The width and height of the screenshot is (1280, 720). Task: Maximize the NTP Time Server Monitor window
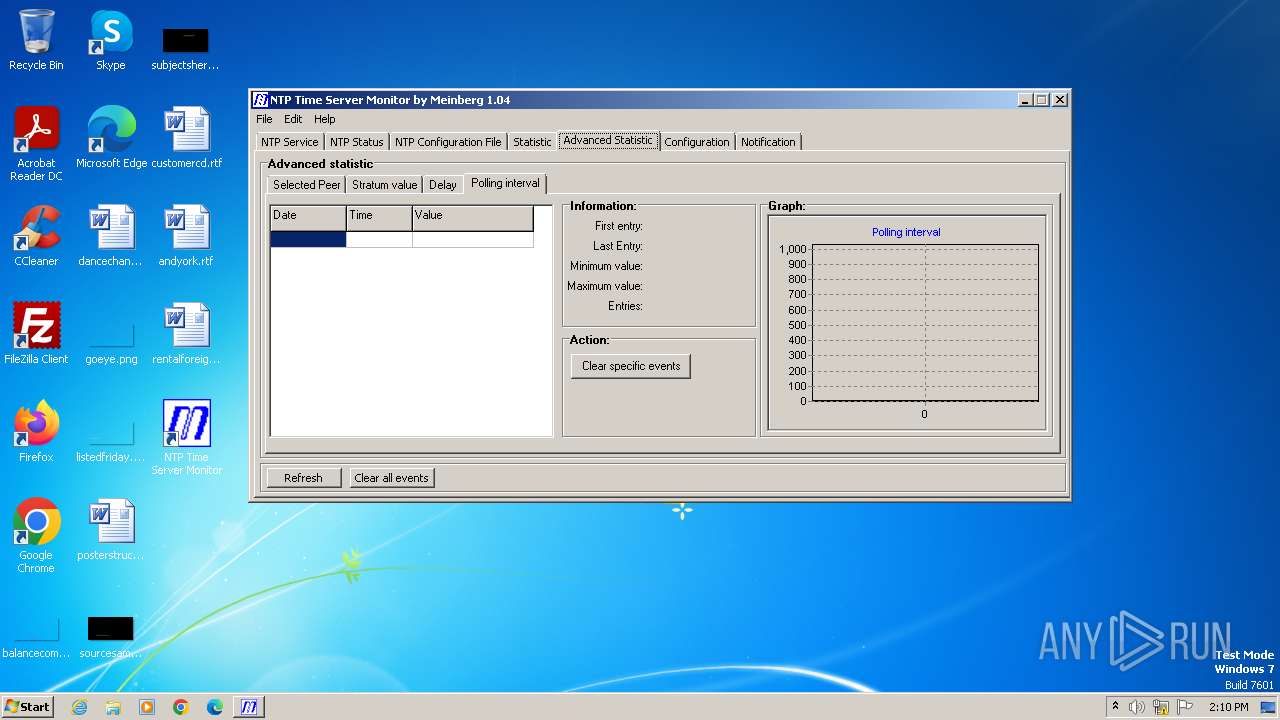(x=1042, y=100)
